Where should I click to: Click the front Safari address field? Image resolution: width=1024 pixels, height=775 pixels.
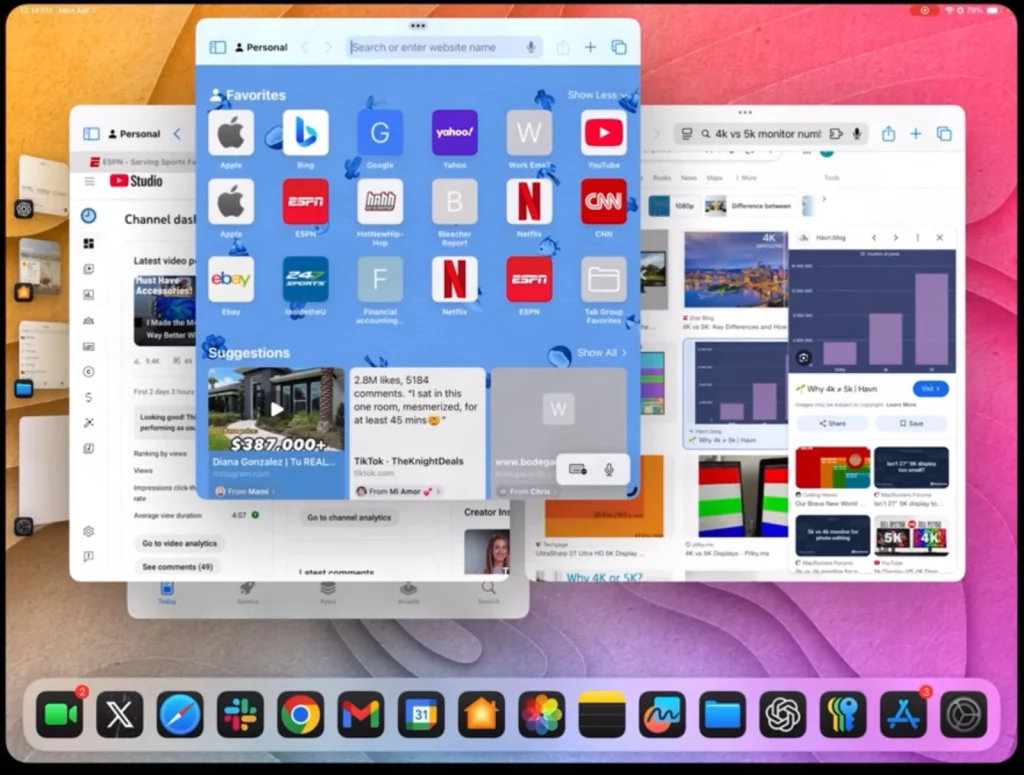coord(444,47)
